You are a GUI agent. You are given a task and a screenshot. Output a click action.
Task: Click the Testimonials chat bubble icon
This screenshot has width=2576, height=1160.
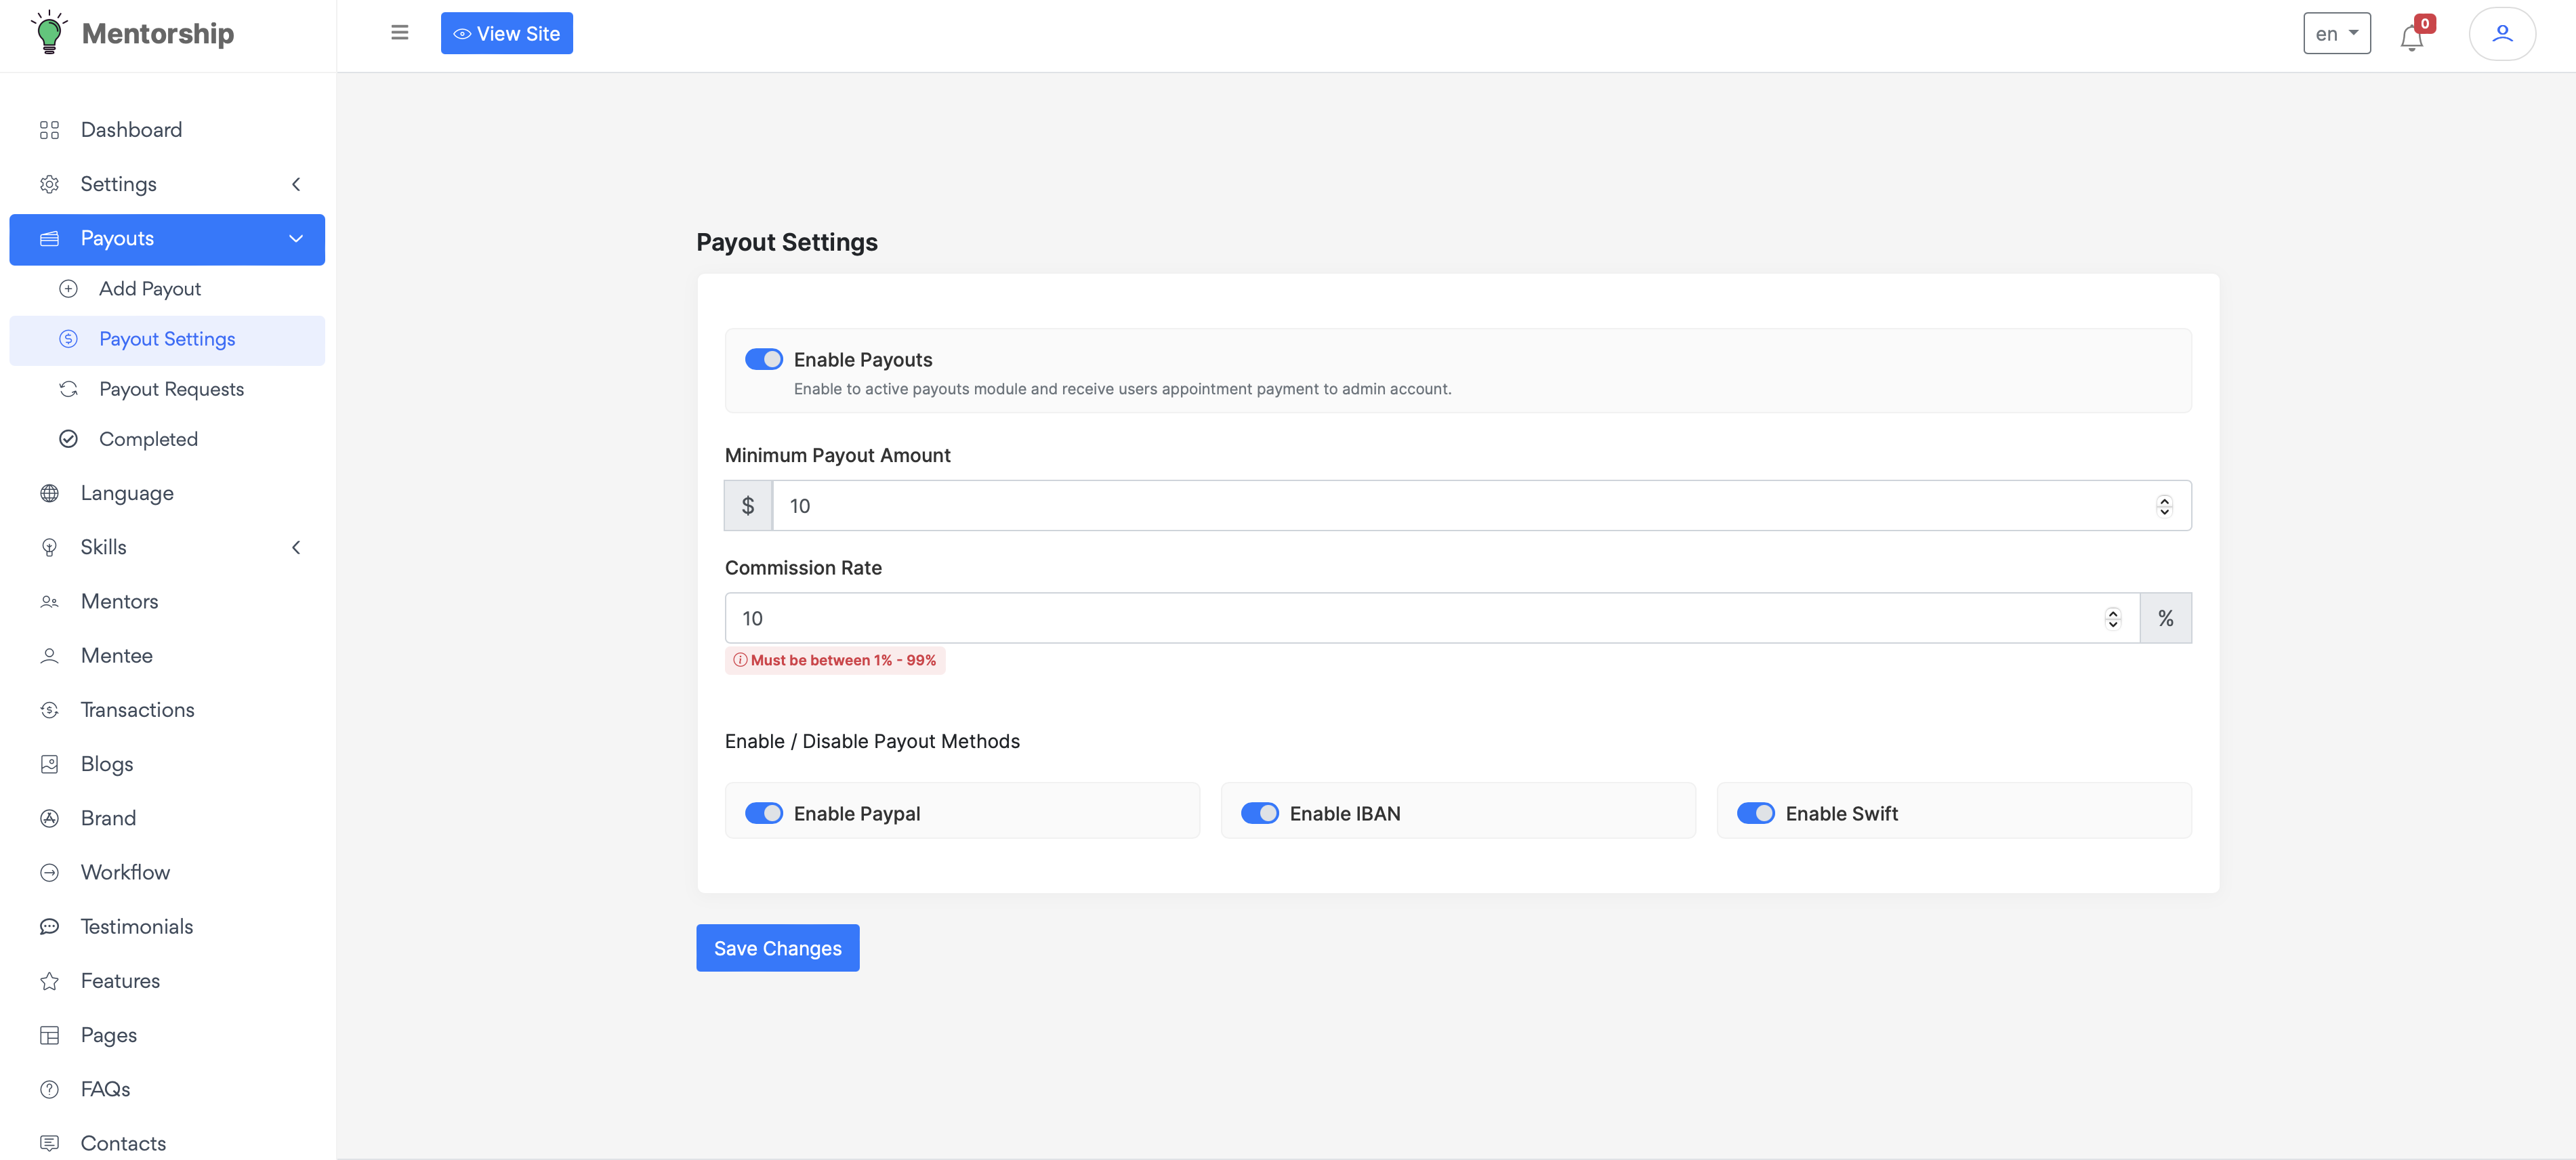[49, 927]
